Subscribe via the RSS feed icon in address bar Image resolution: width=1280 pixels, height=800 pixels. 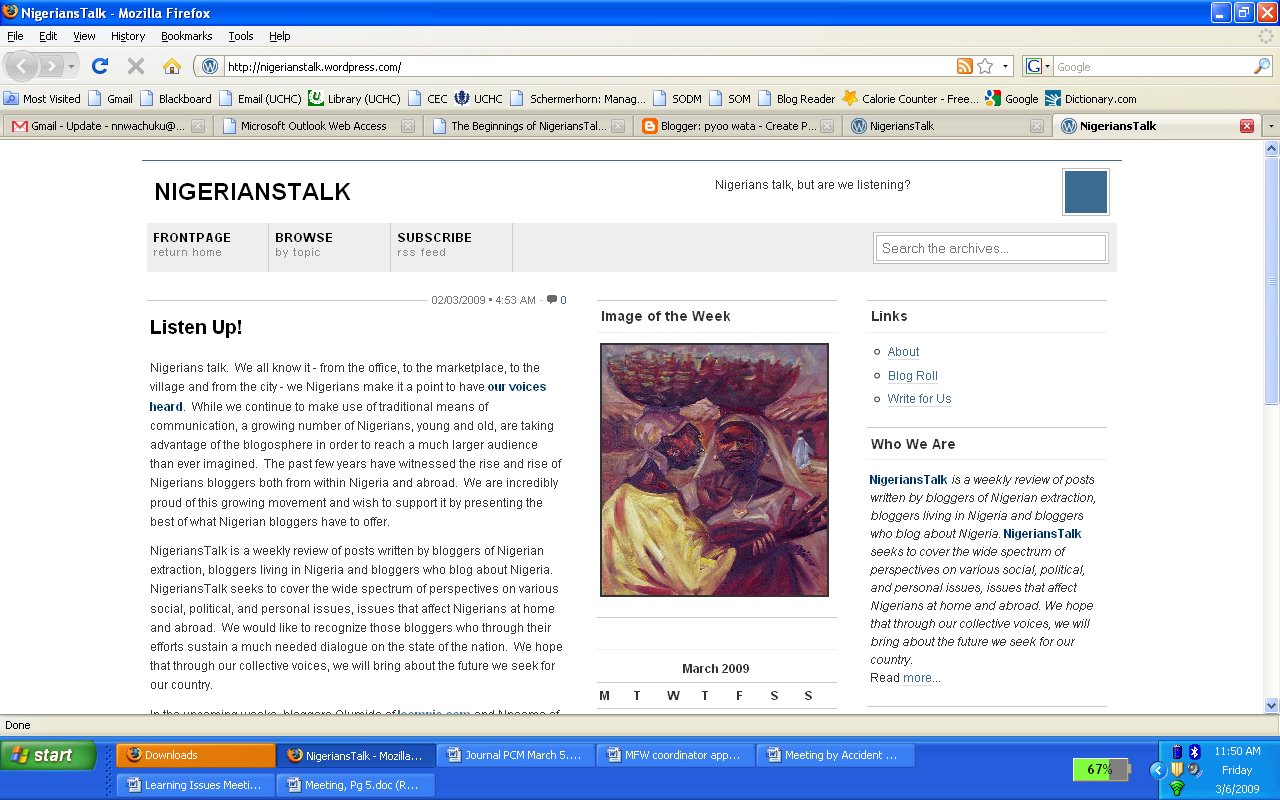[x=964, y=66]
